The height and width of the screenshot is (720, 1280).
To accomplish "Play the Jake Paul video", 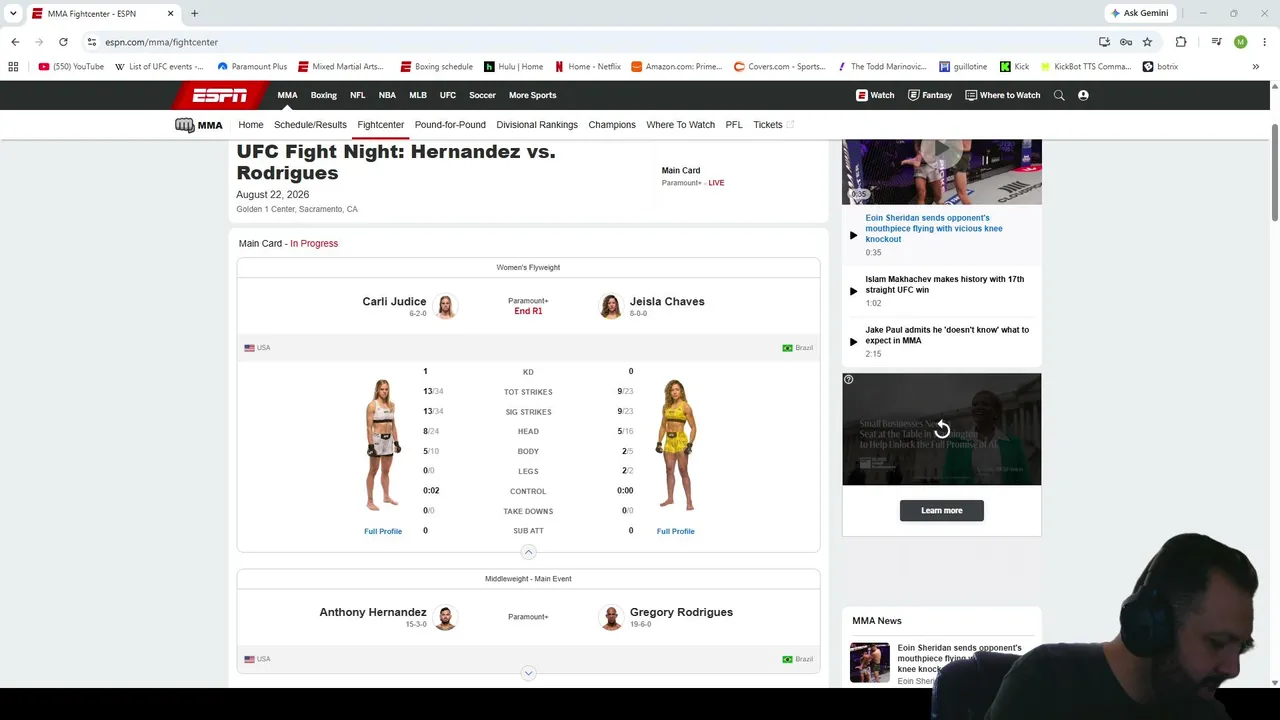I will click(853, 341).
